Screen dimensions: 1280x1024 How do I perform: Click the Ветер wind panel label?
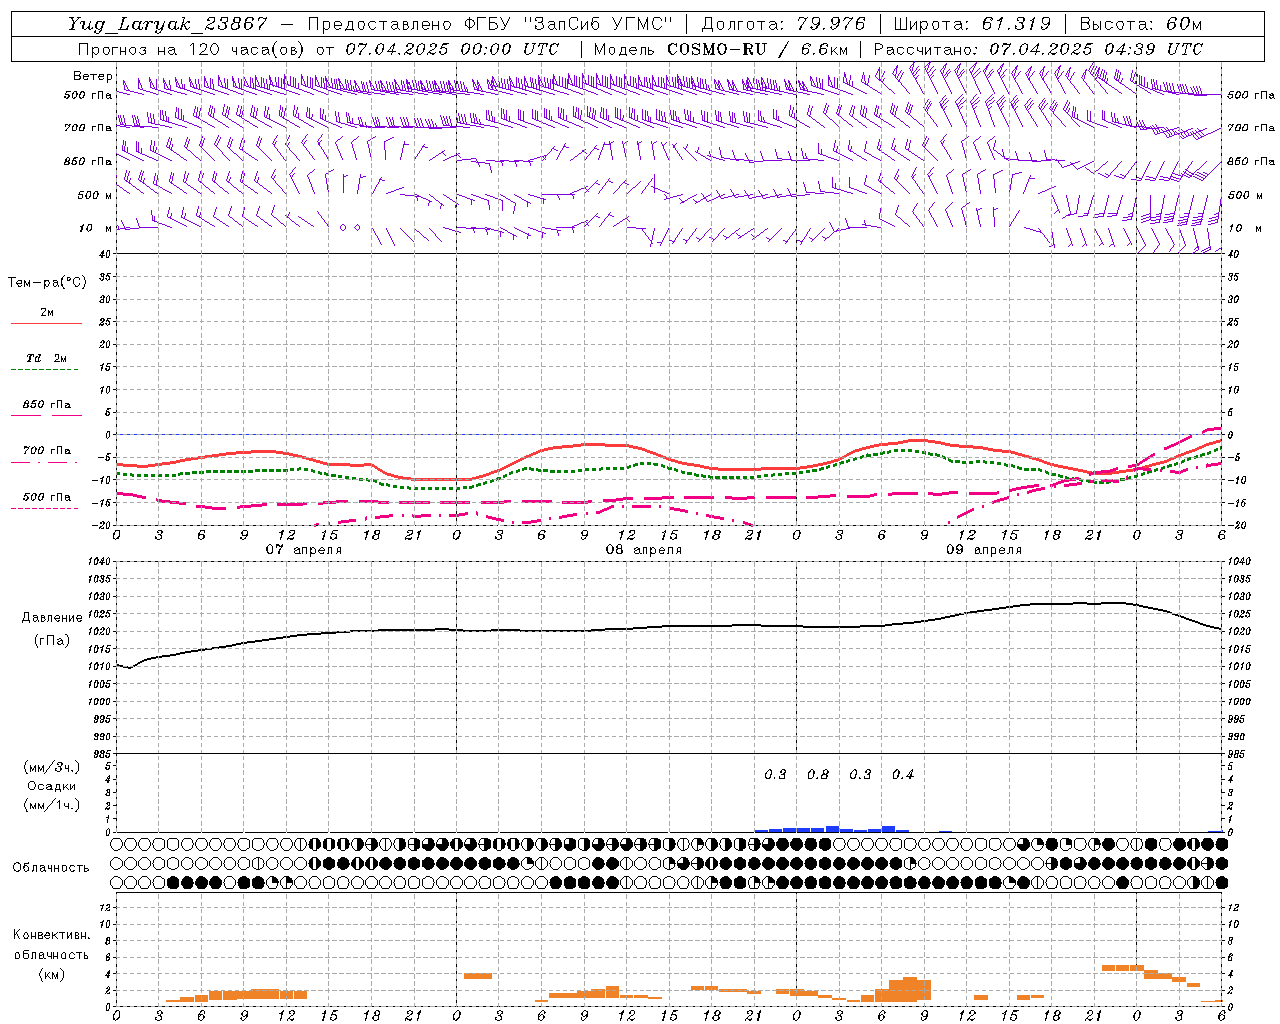coord(92,76)
